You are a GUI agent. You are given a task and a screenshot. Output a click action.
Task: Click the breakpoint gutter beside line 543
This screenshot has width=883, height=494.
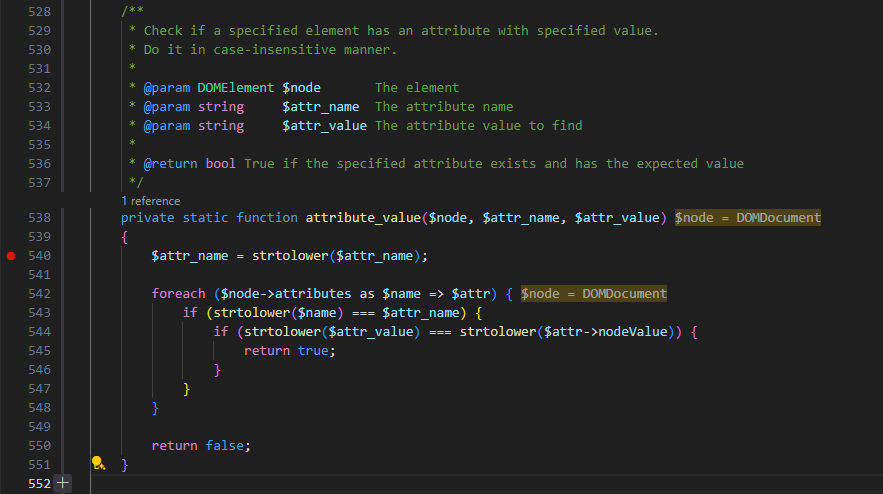click(11, 313)
